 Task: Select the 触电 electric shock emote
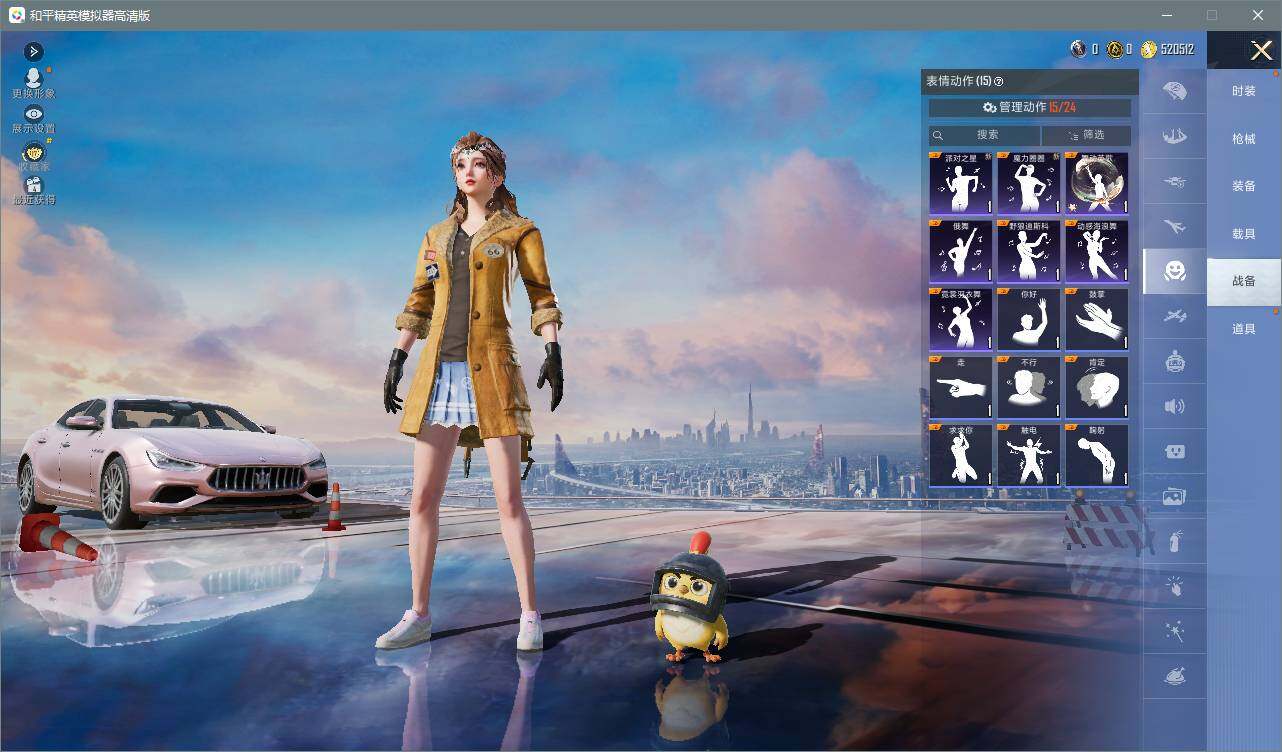coord(1029,455)
